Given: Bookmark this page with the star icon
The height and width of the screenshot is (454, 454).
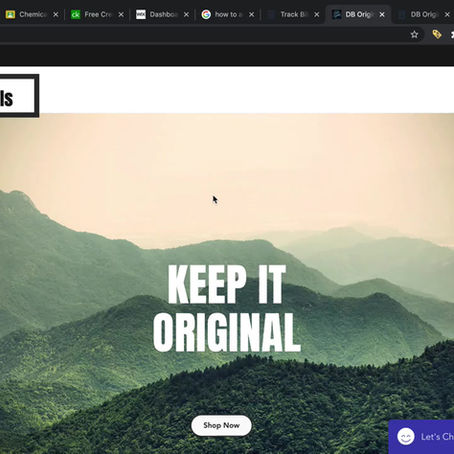Looking at the screenshot, I should coord(414,34).
